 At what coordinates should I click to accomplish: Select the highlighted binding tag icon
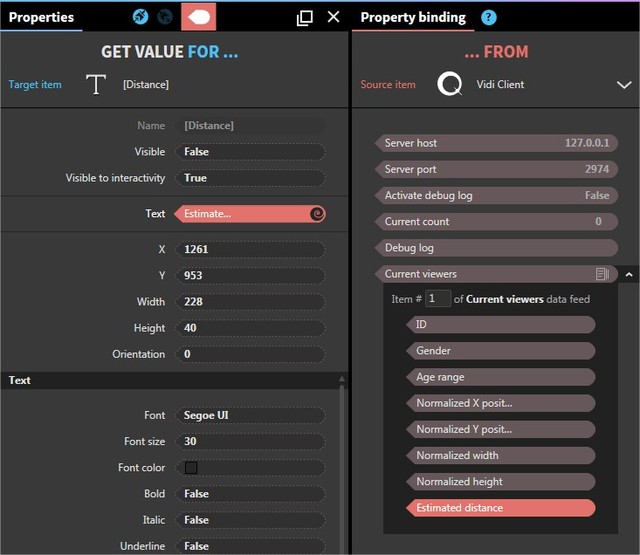198,17
